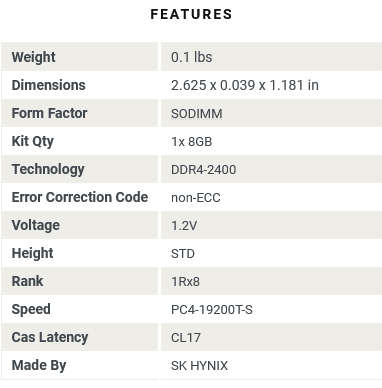Select the Cas Latency label
Screen dimensions: 382x388
click(x=50, y=337)
